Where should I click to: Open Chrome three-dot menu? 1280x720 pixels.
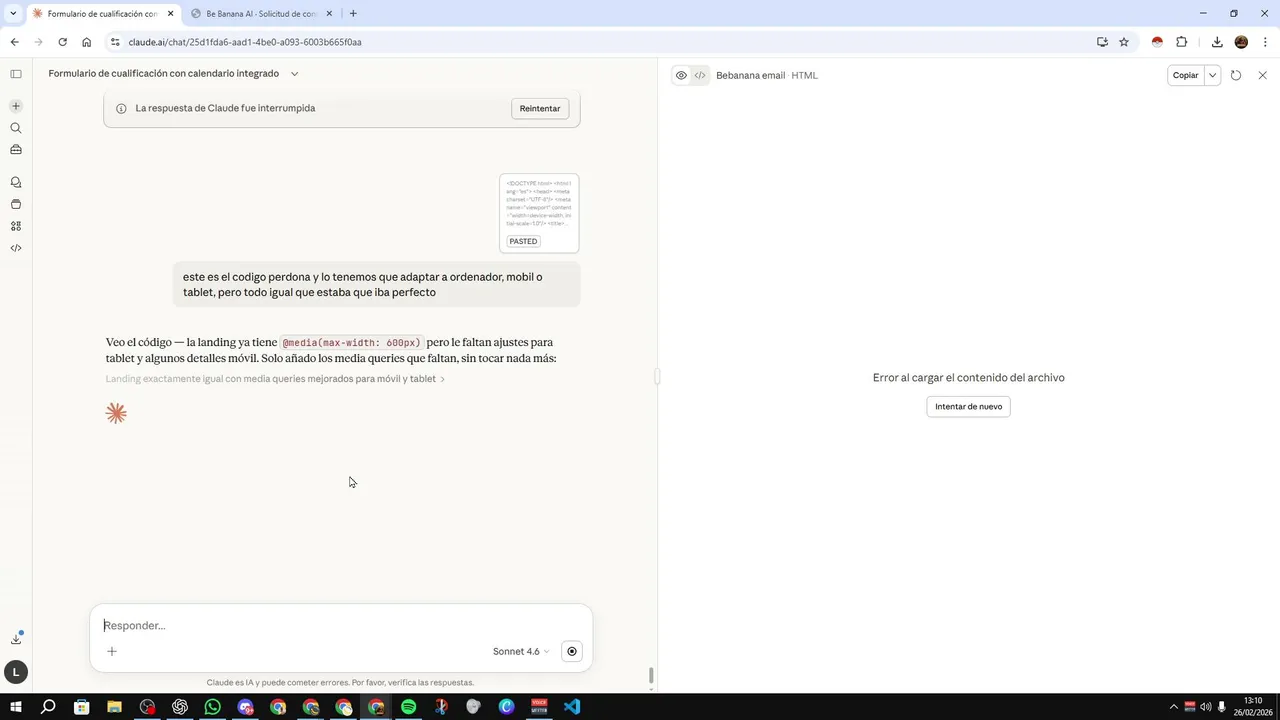1265,42
